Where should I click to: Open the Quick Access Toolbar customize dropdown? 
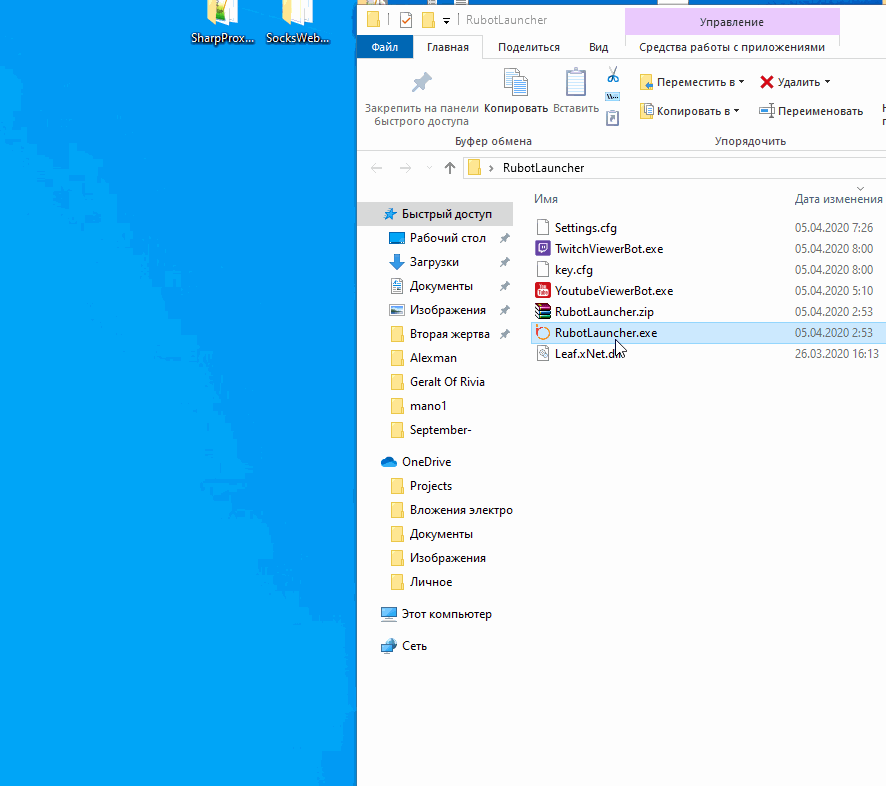click(446, 21)
